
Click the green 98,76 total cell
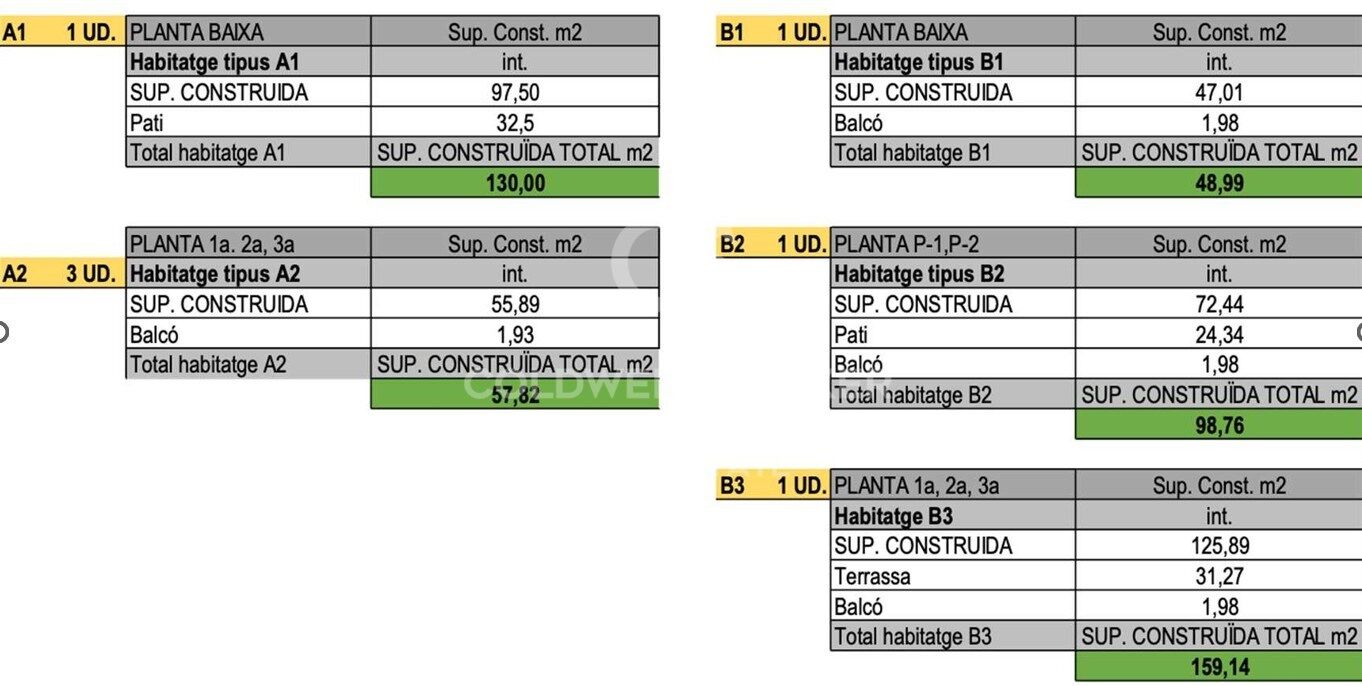point(1219,425)
